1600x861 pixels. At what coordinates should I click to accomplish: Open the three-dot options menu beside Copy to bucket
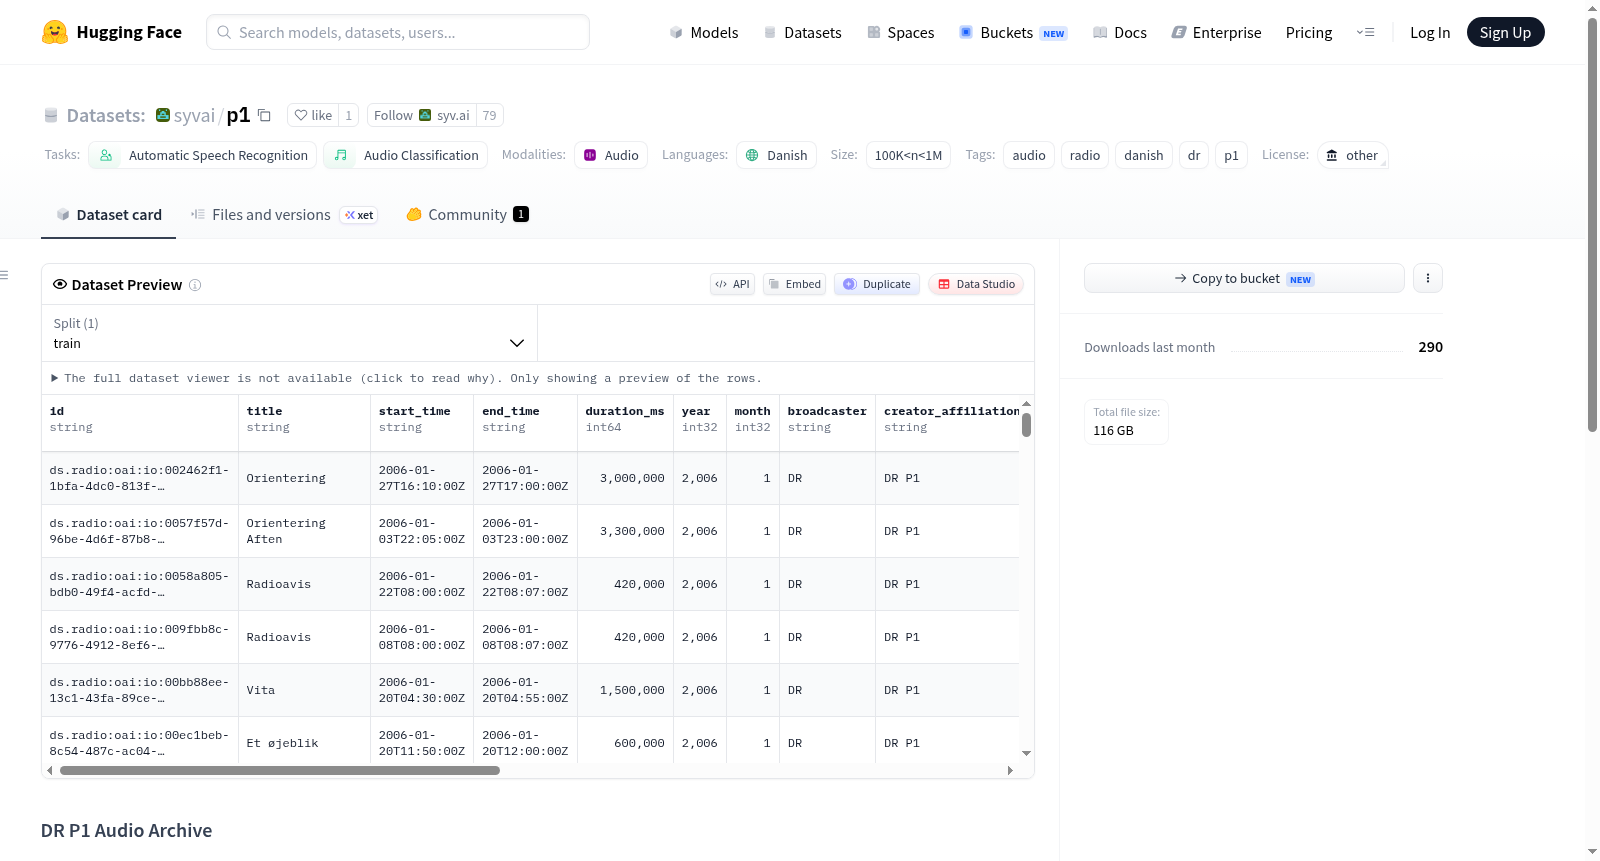(1428, 278)
